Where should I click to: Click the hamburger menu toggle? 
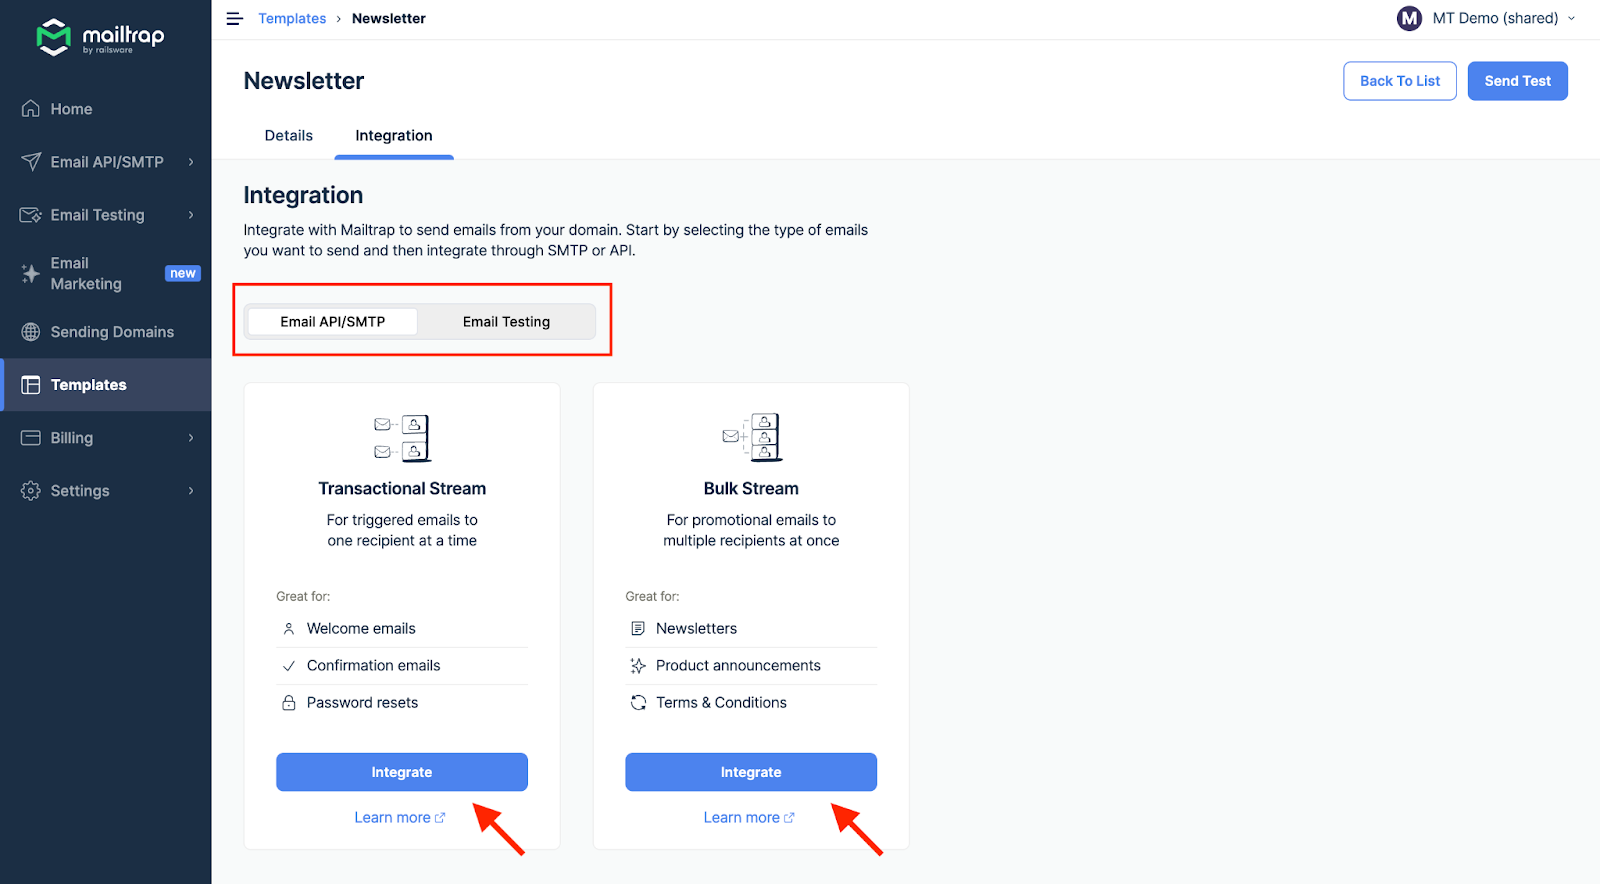[234, 18]
